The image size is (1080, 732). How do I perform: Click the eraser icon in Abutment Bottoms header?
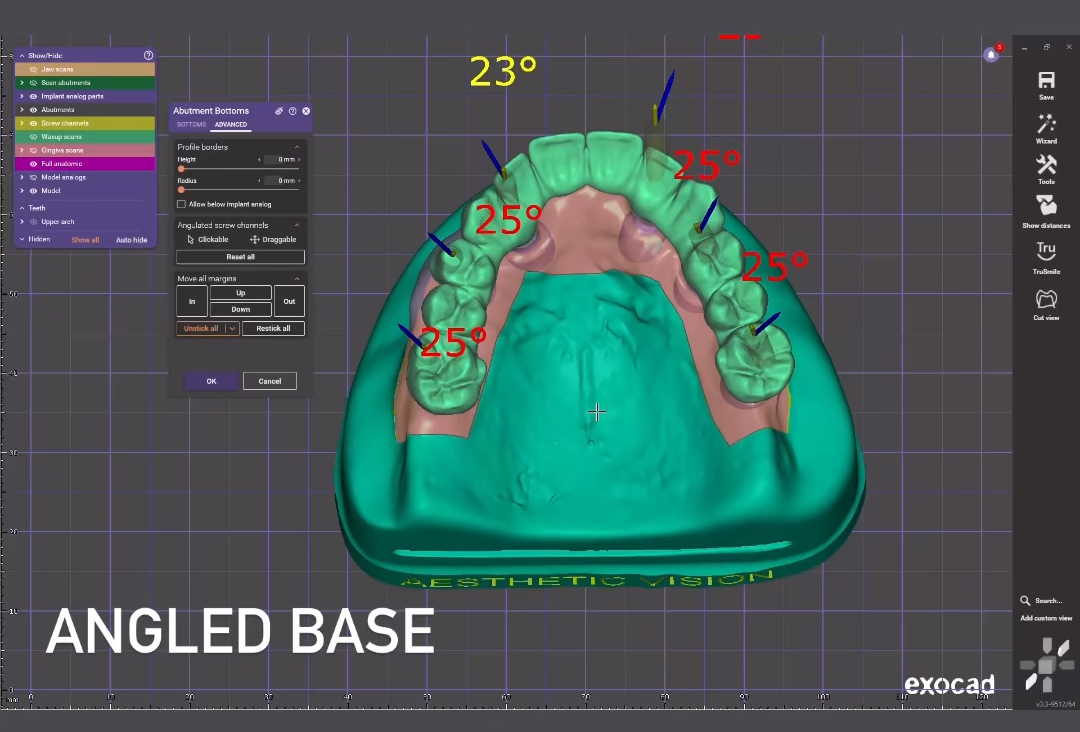[279, 111]
